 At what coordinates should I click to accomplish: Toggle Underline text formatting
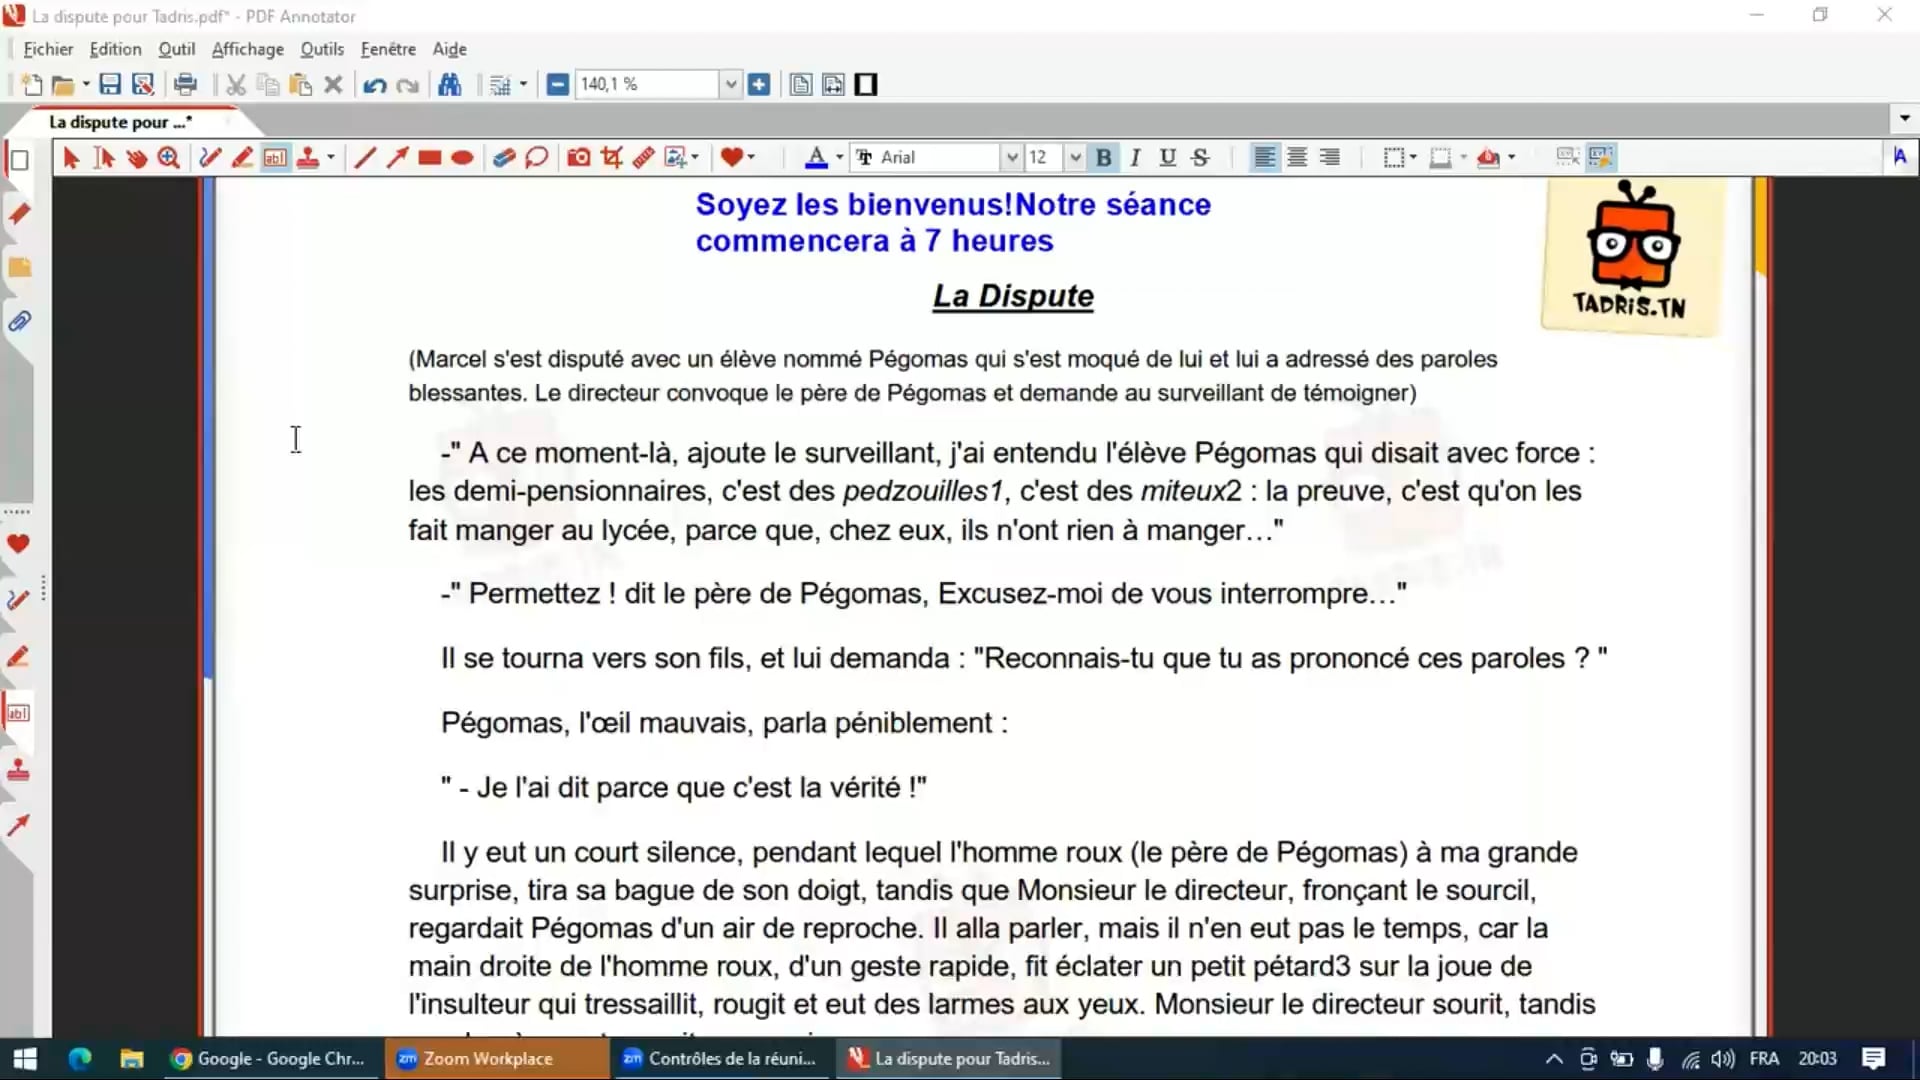pos(1167,157)
